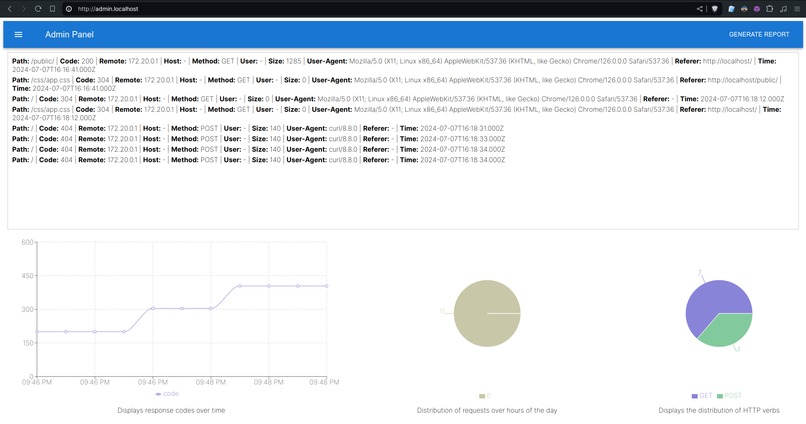
Task: Open the Extensions puzzle piece menu
Action: point(770,9)
